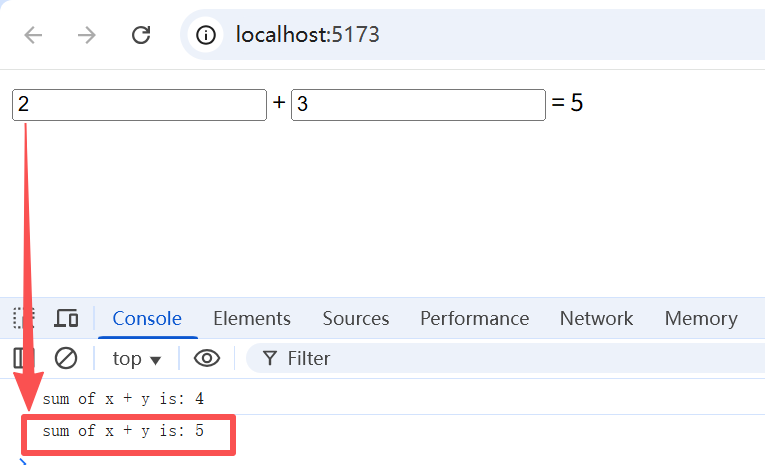Open the Performance tab
This screenshot has height=465, width=765.
pyautogui.click(x=475, y=319)
